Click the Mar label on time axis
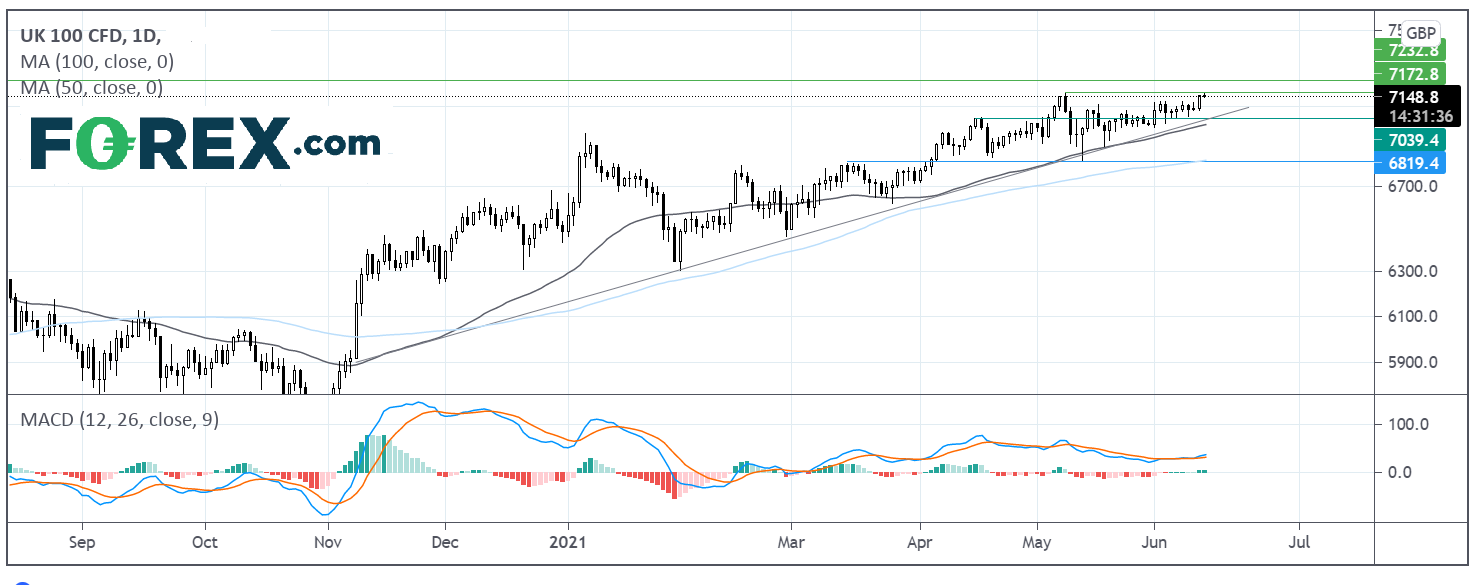The width and height of the screenshot is (1478, 585). 791,544
